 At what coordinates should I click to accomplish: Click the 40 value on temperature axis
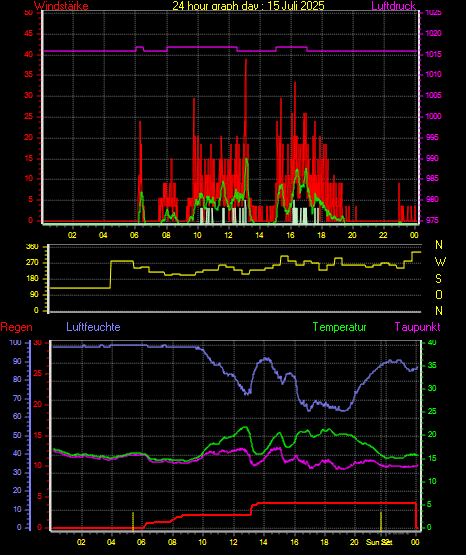432,343
